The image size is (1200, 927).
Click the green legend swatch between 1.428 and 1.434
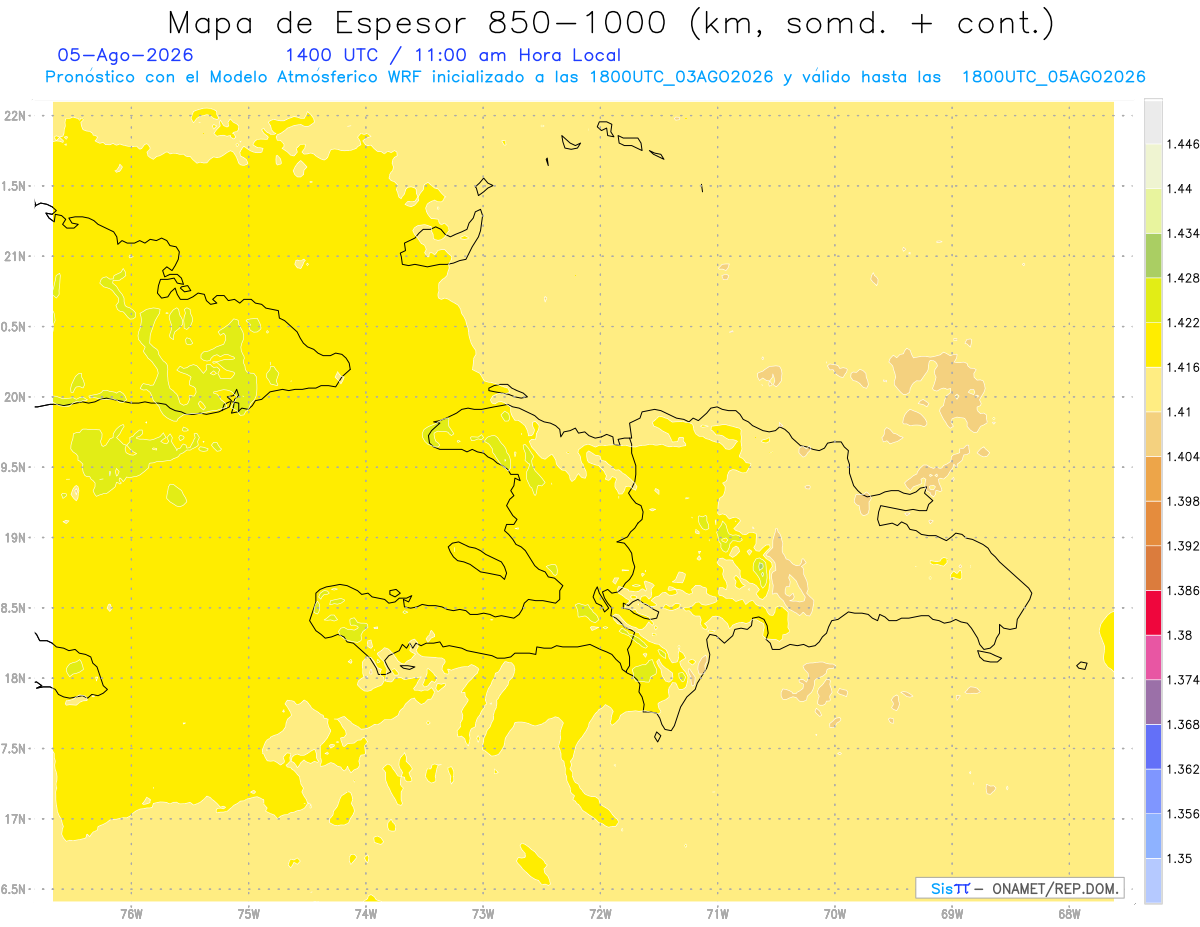[x=1153, y=255]
